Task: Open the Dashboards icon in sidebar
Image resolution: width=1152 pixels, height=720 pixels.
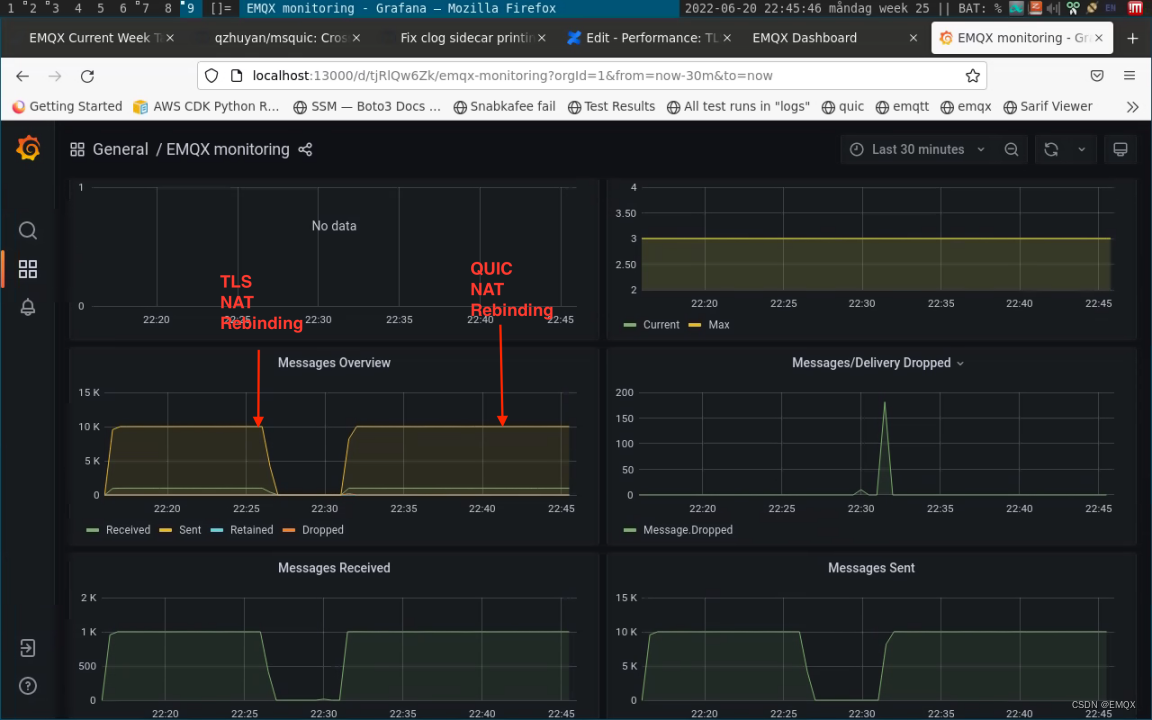Action: (x=28, y=269)
